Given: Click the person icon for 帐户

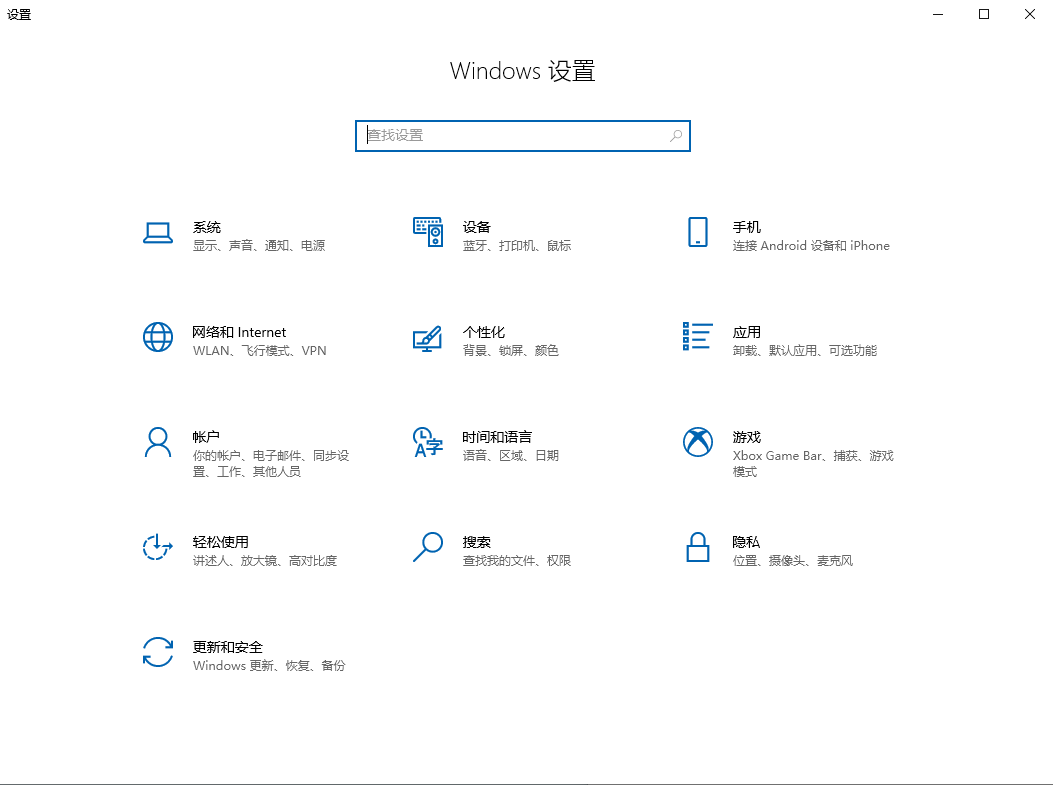Looking at the screenshot, I should click(158, 442).
